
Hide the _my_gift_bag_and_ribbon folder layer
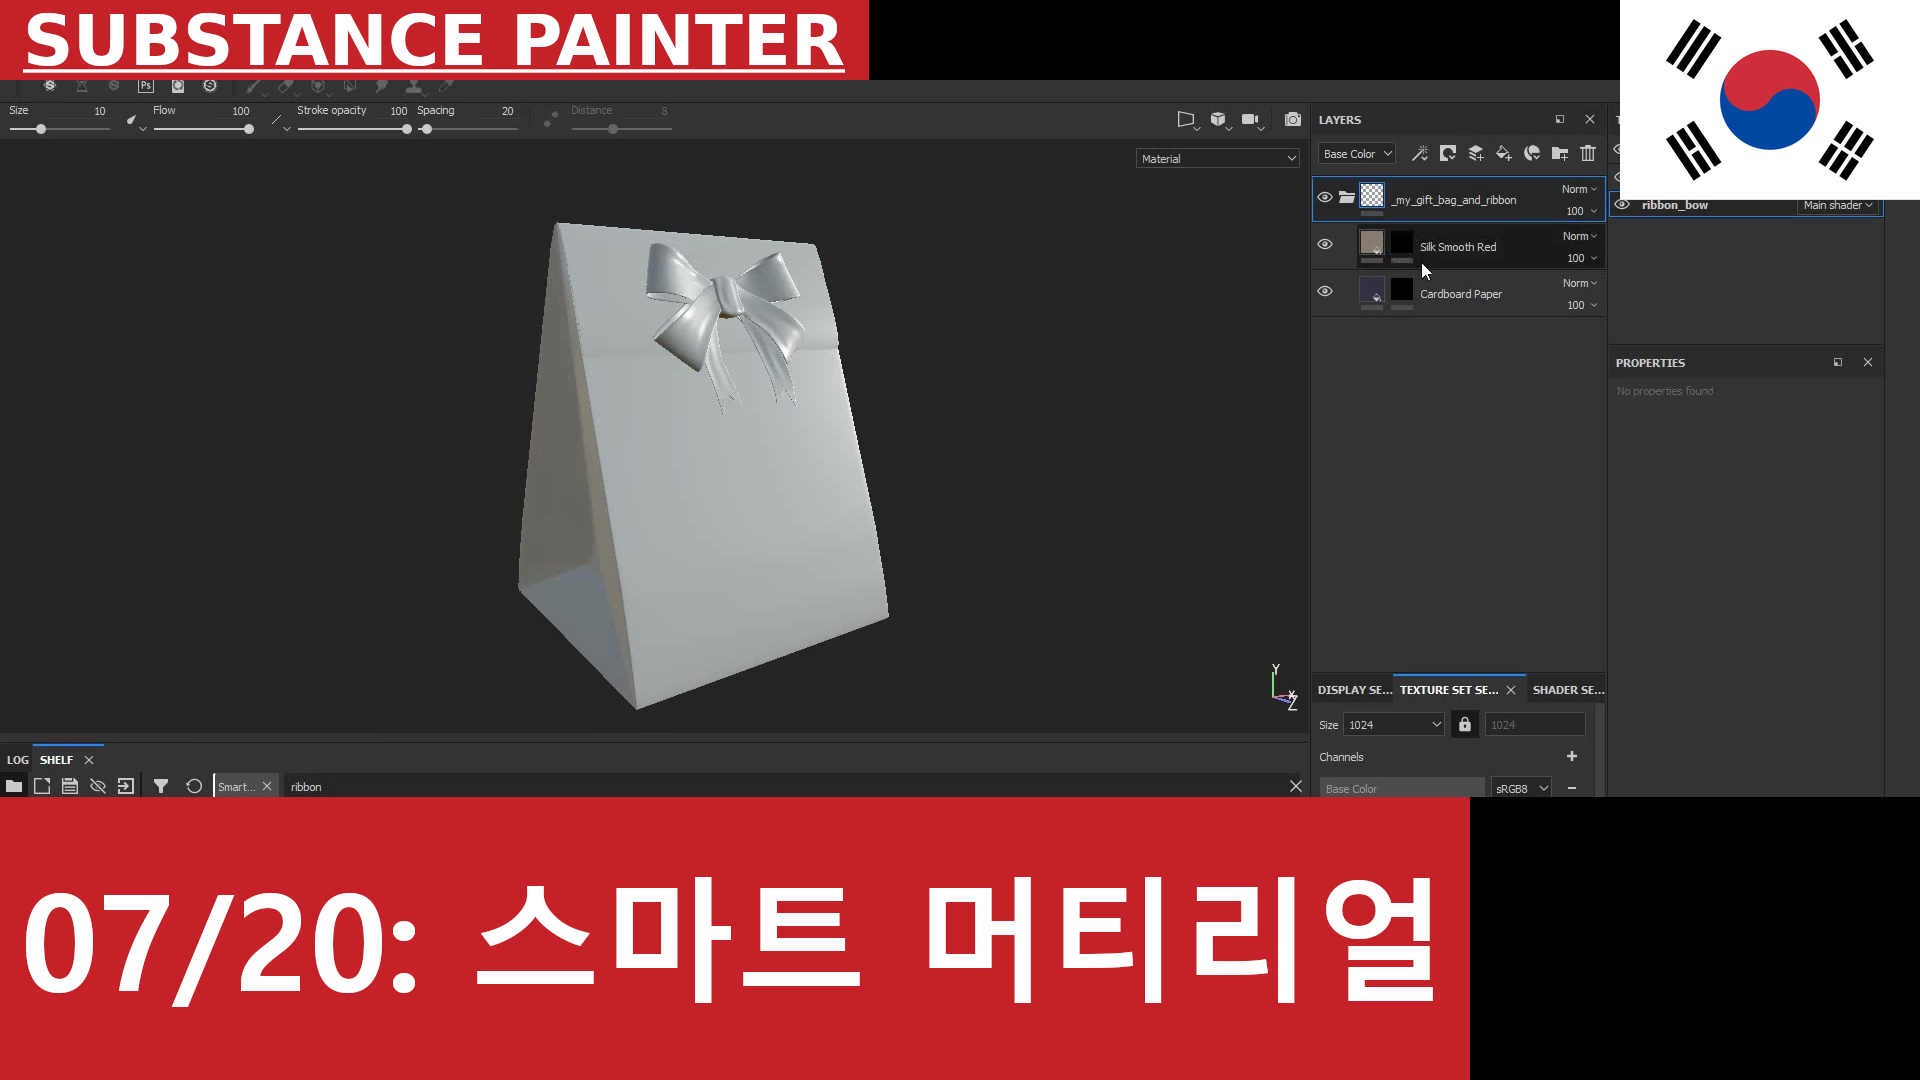[1325, 197]
